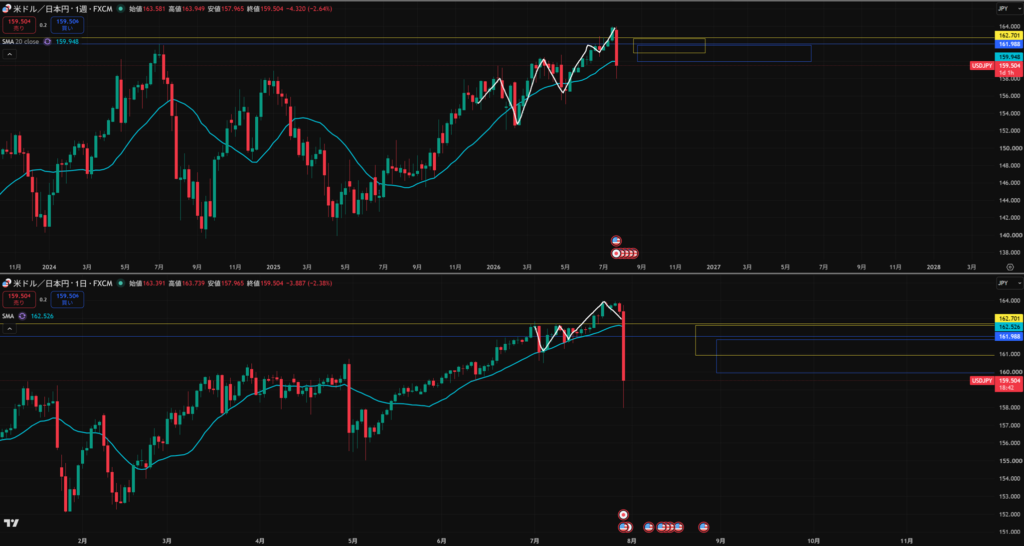Click the 159.948 SMA price label, weekly axis

1009,57
